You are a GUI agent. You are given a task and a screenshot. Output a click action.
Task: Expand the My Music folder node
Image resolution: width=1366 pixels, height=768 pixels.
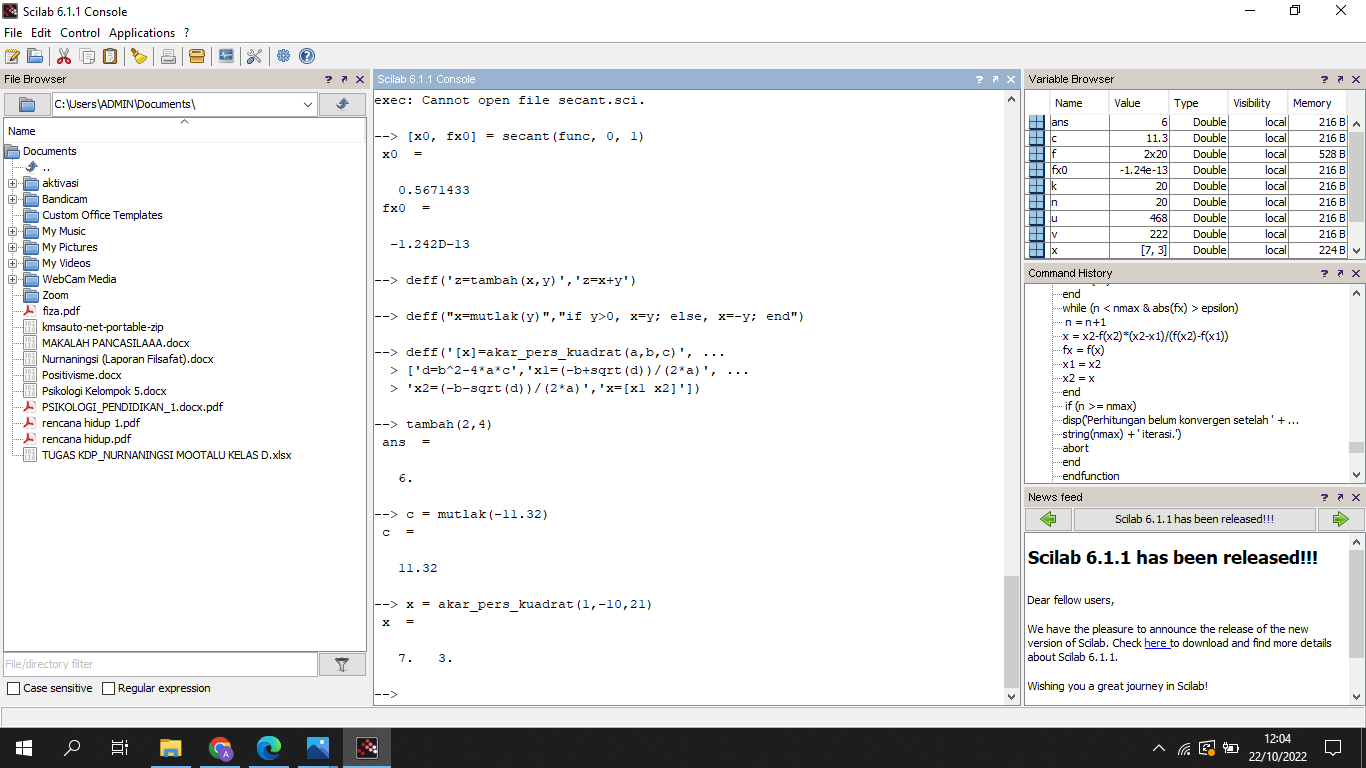tap(12, 231)
